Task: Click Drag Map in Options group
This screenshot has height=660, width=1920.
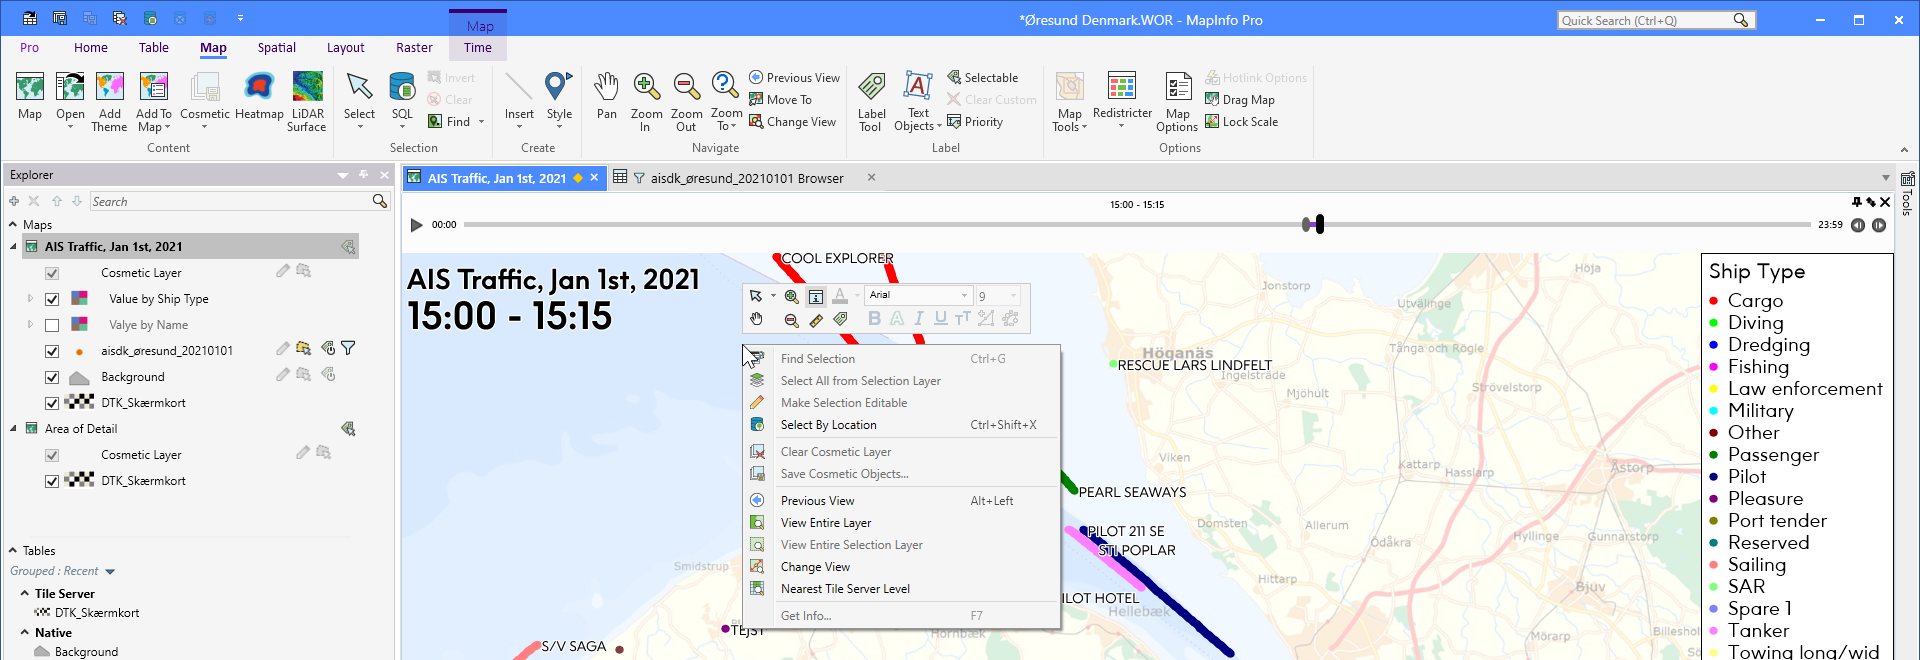Action: click(x=1239, y=100)
